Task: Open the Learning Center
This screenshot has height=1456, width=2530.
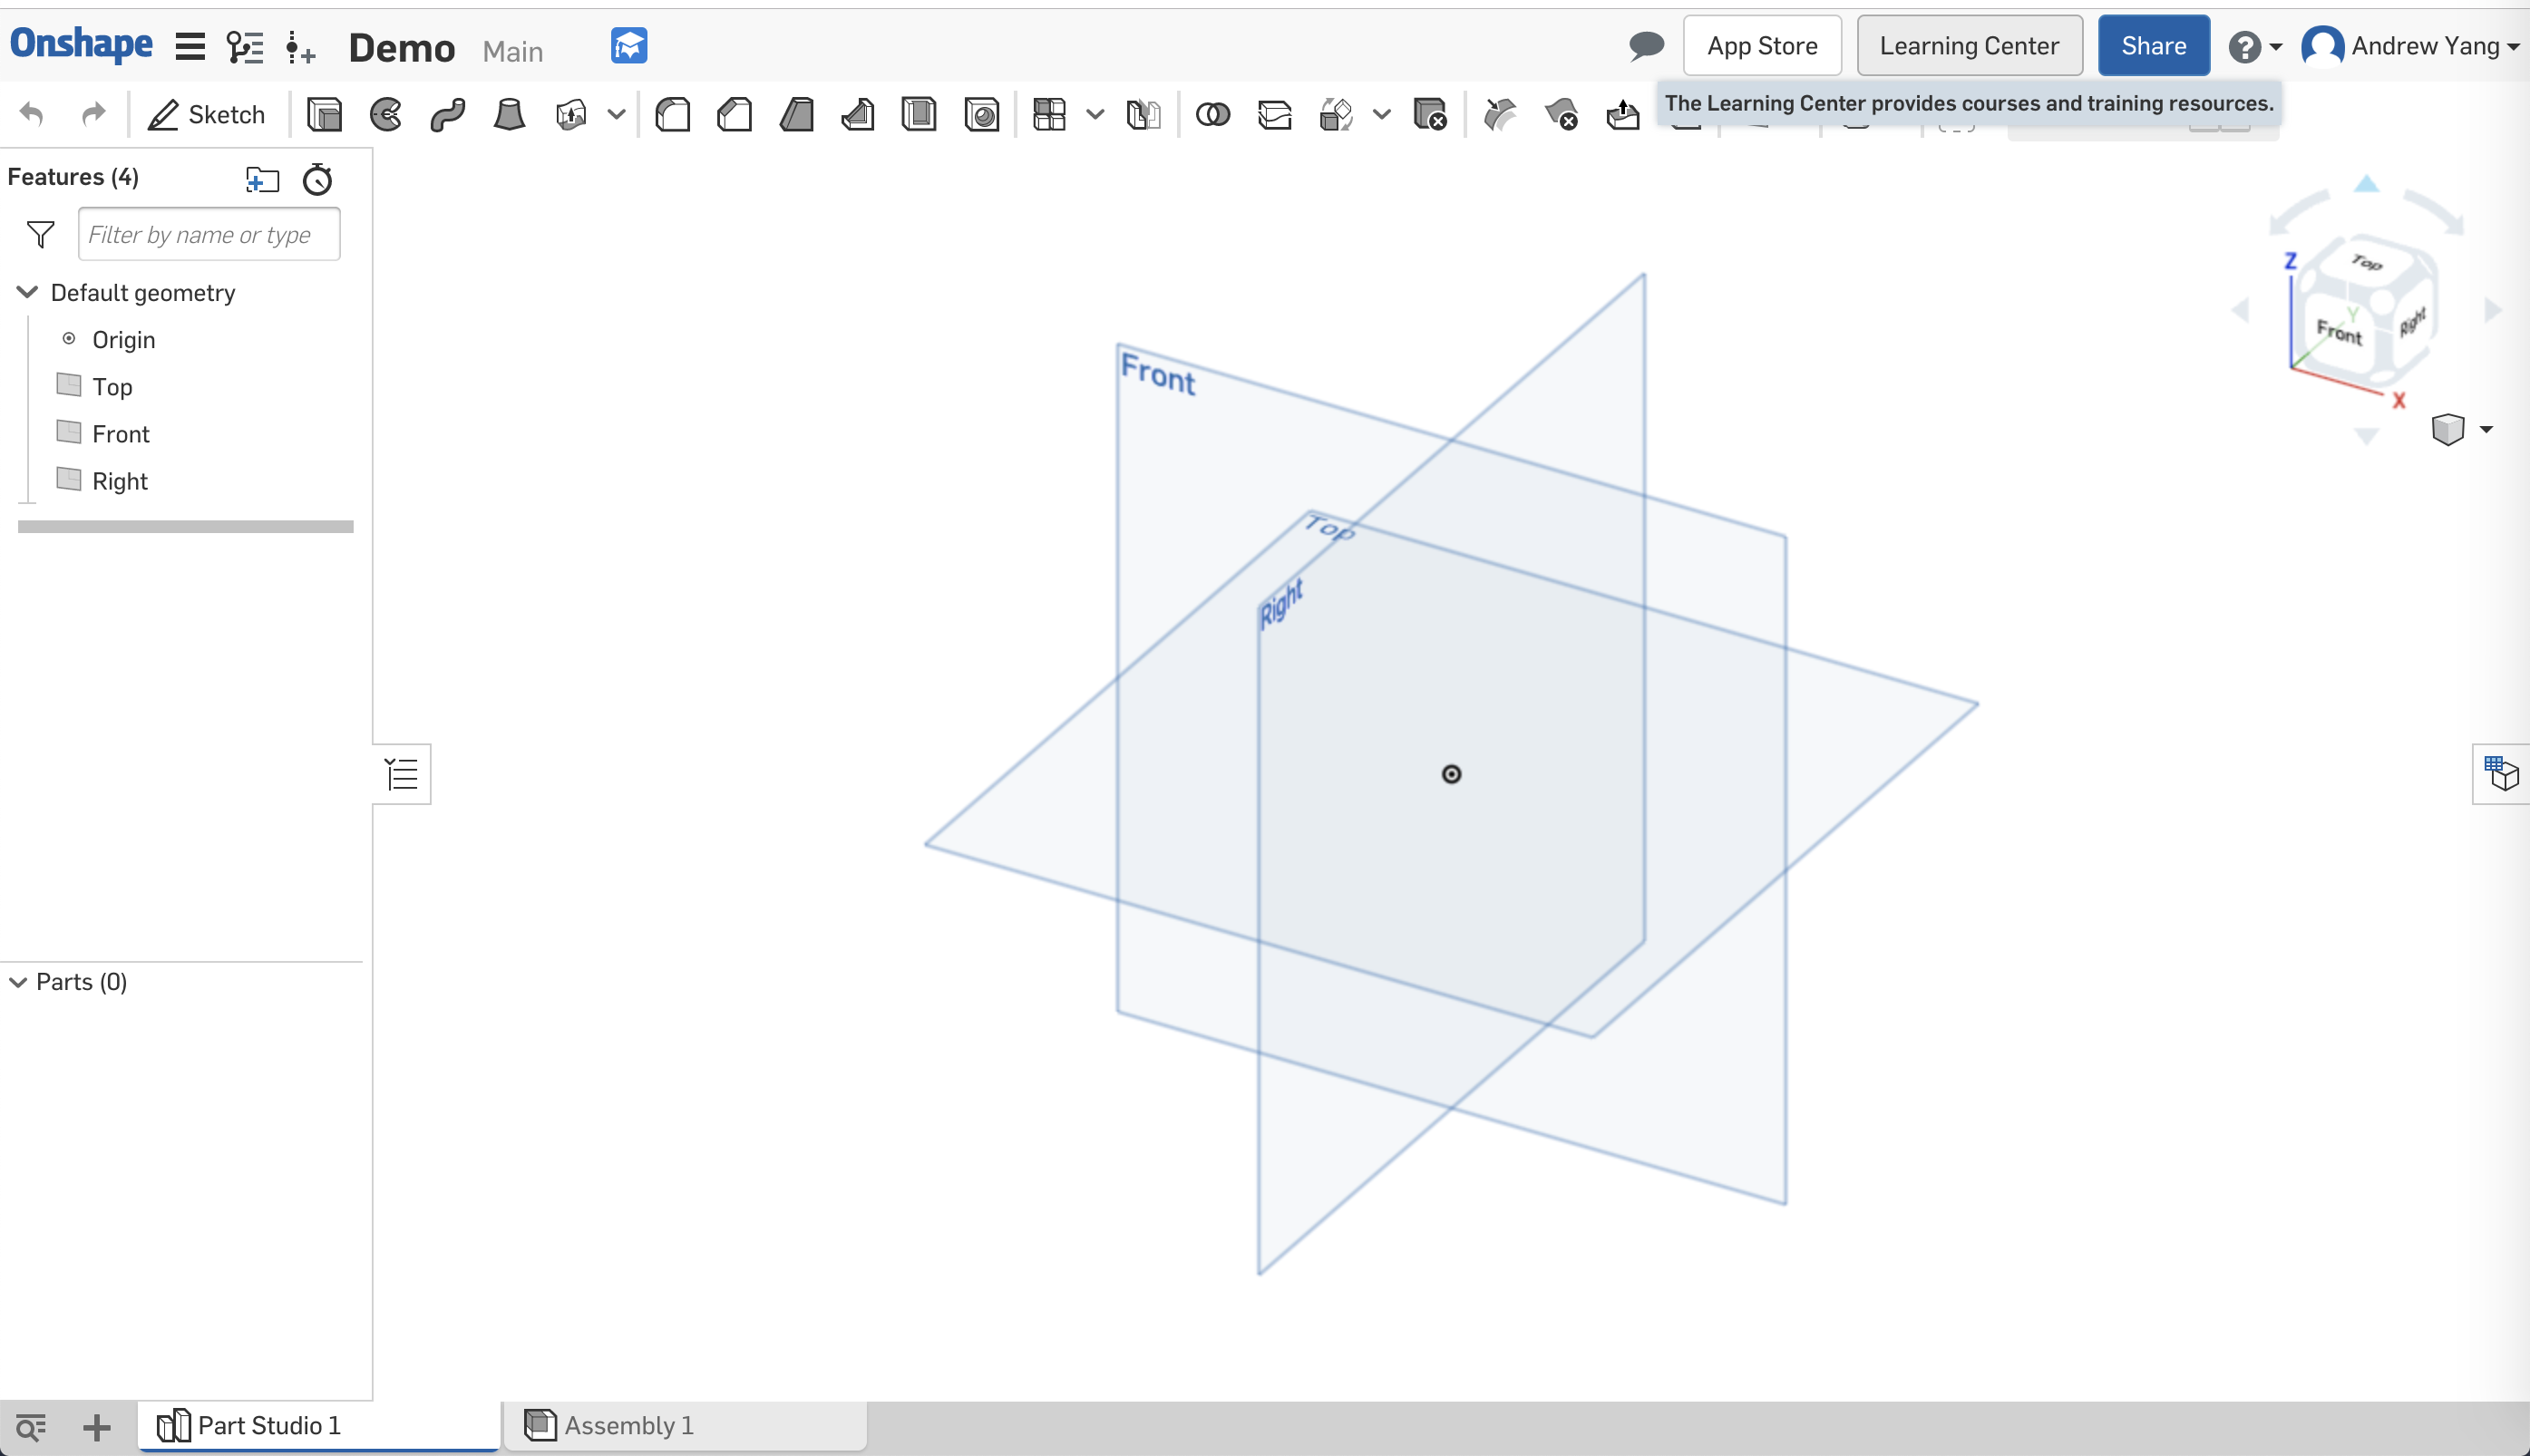Action: pyautogui.click(x=1967, y=47)
